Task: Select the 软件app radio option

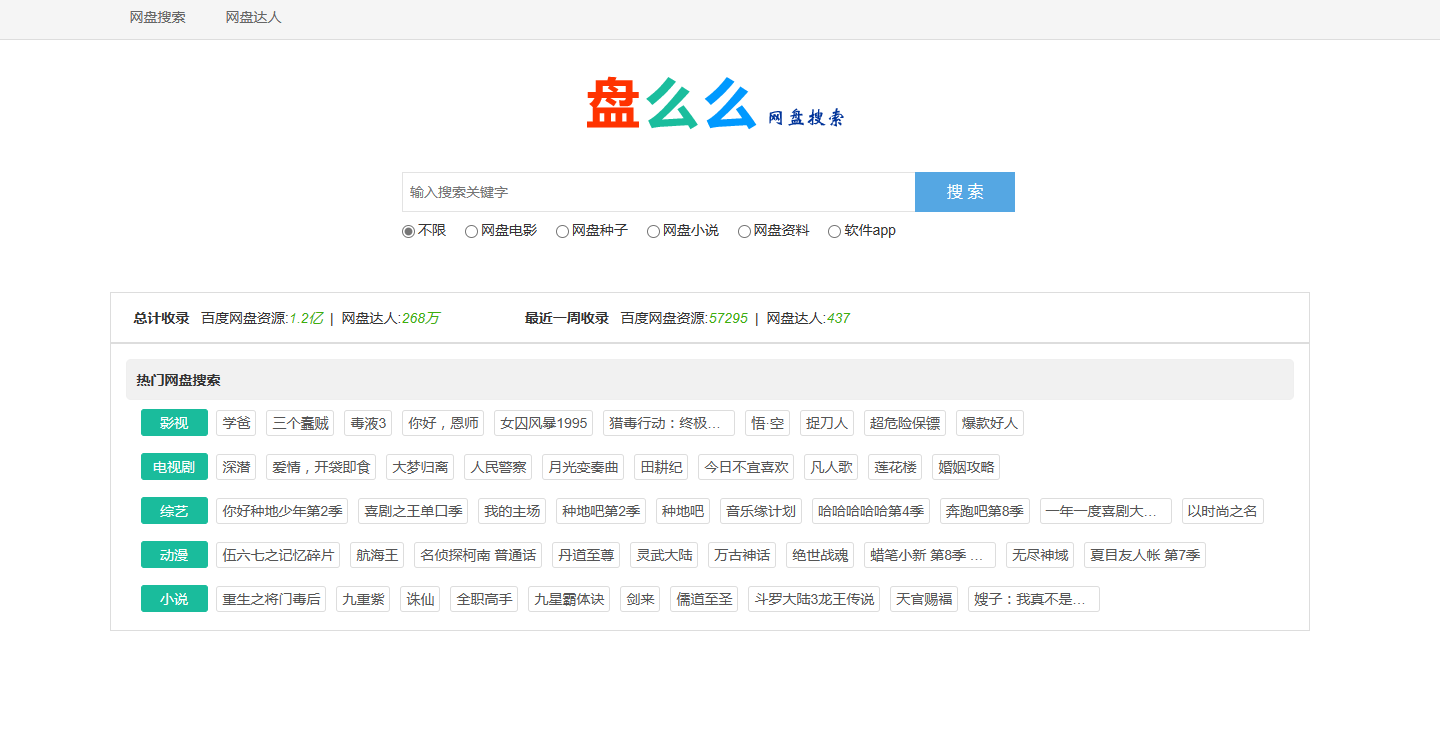Action: coord(834,231)
